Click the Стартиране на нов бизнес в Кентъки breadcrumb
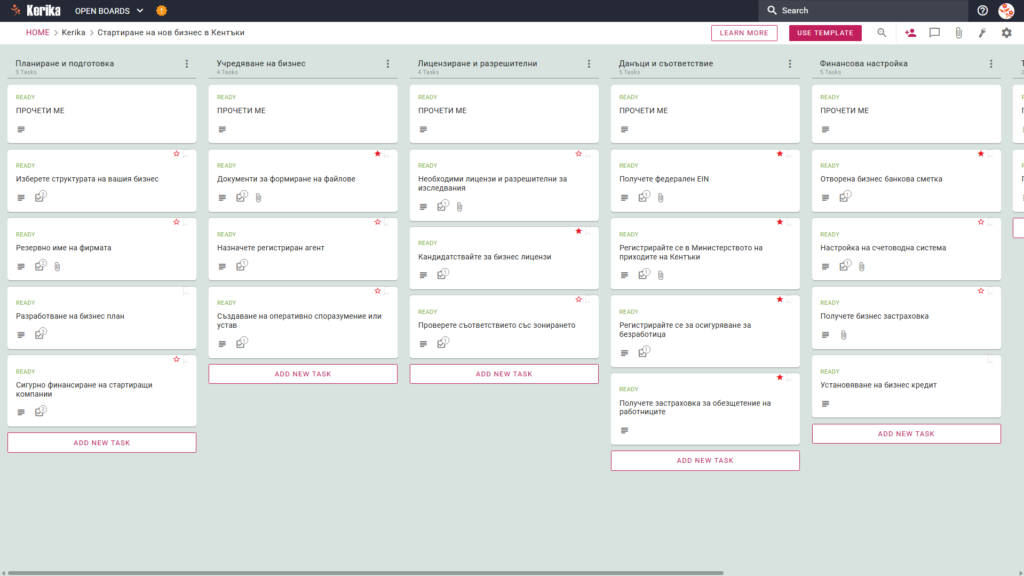This screenshot has width=1024, height=576. point(170,33)
